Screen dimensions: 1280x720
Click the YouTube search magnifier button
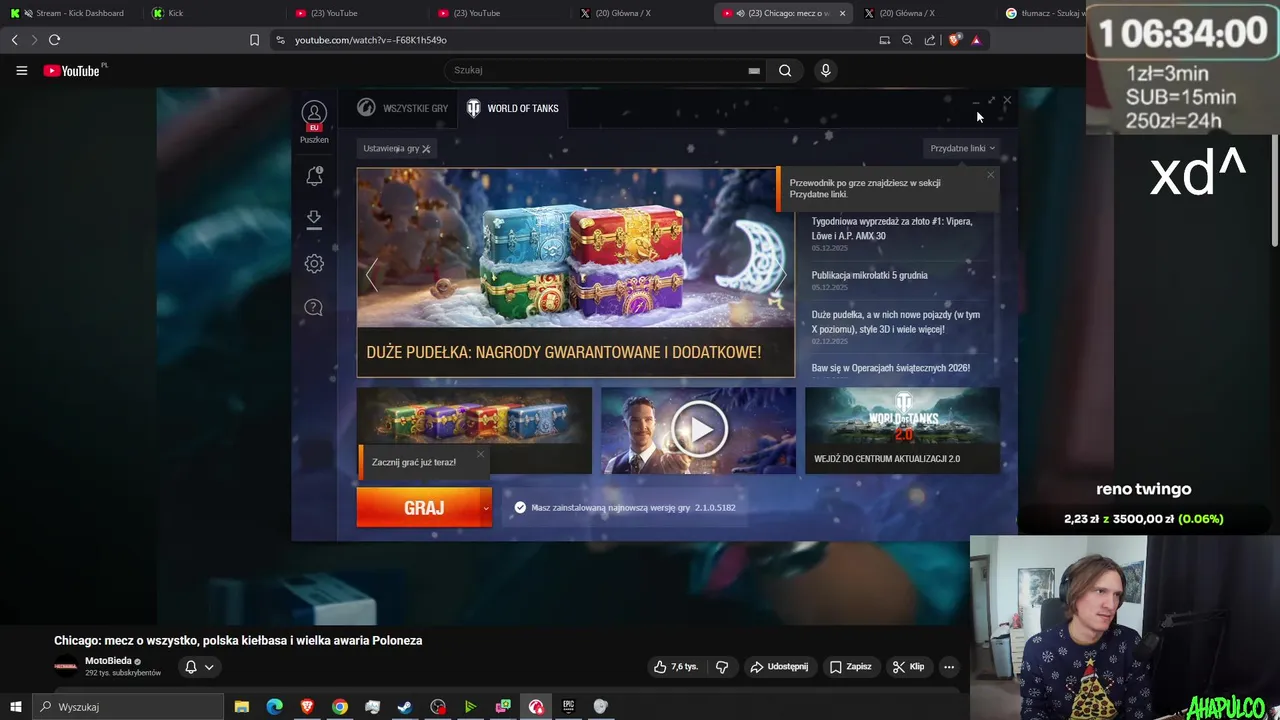[x=785, y=70]
